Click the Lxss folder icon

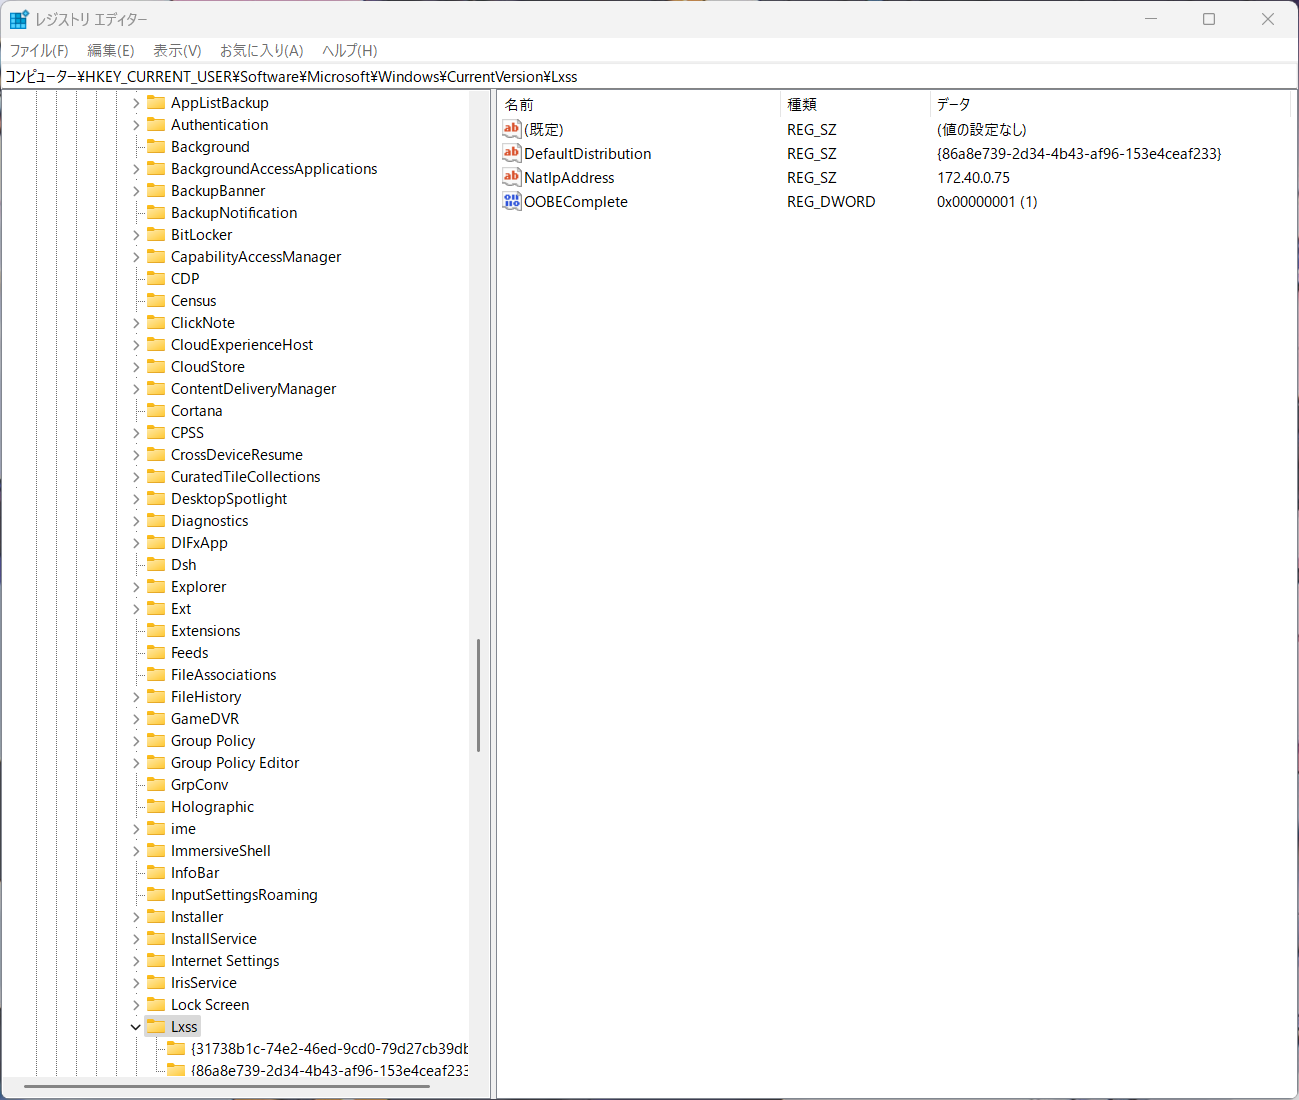[156, 1026]
